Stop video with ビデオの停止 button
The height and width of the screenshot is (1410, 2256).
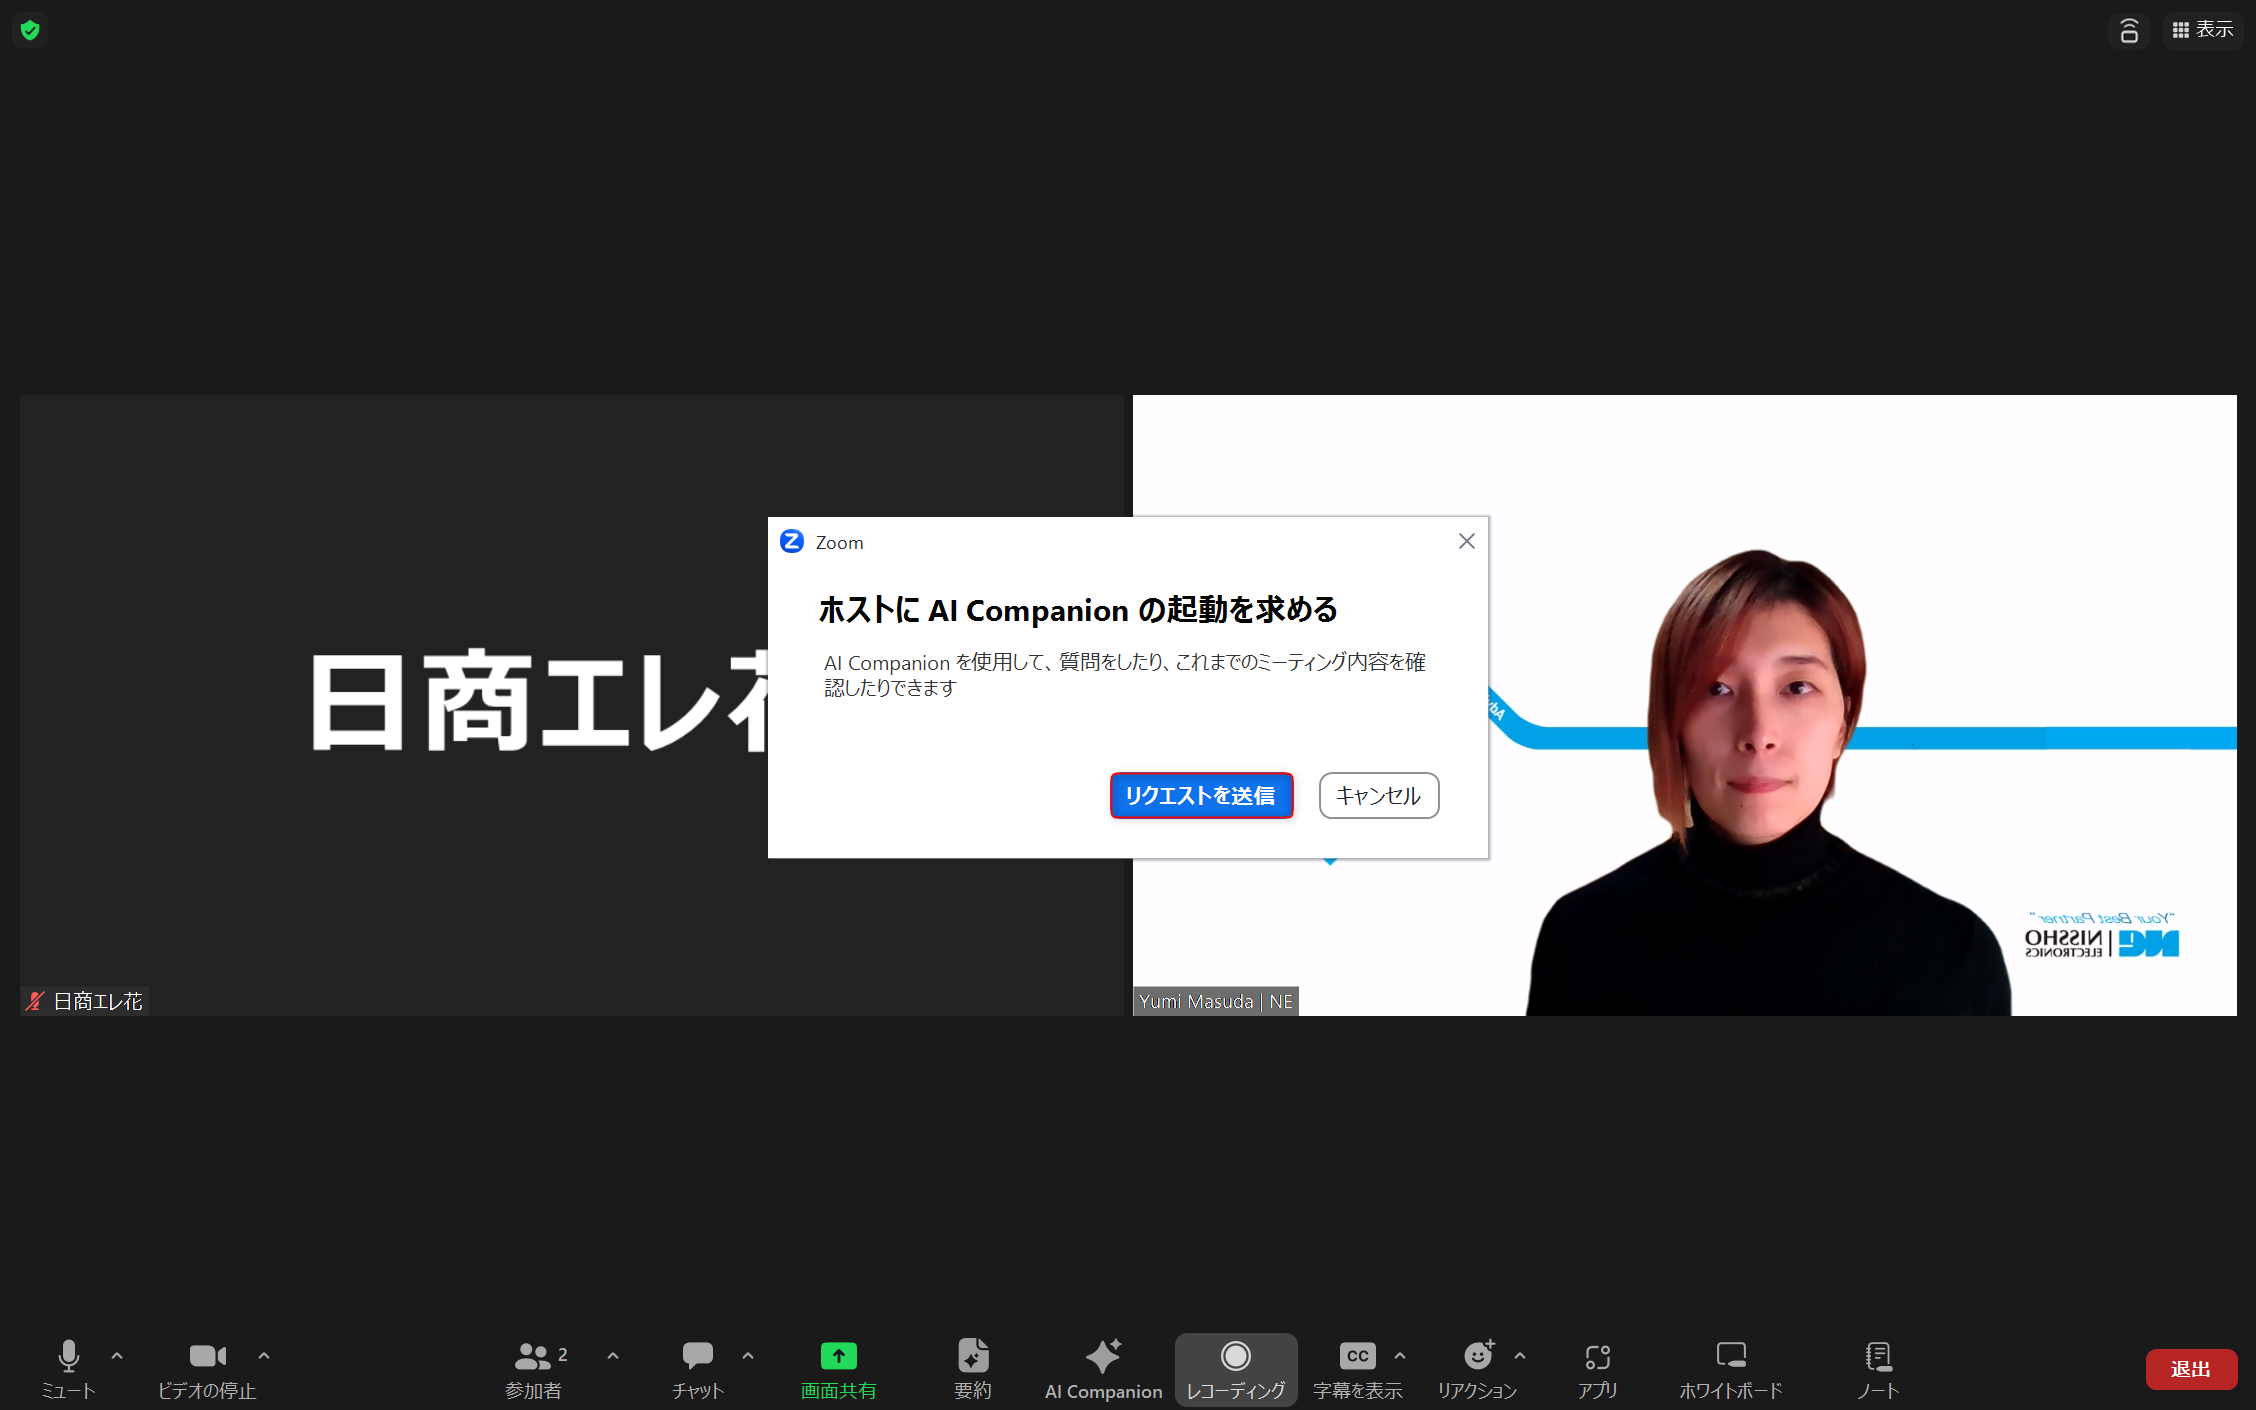(x=207, y=1369)
